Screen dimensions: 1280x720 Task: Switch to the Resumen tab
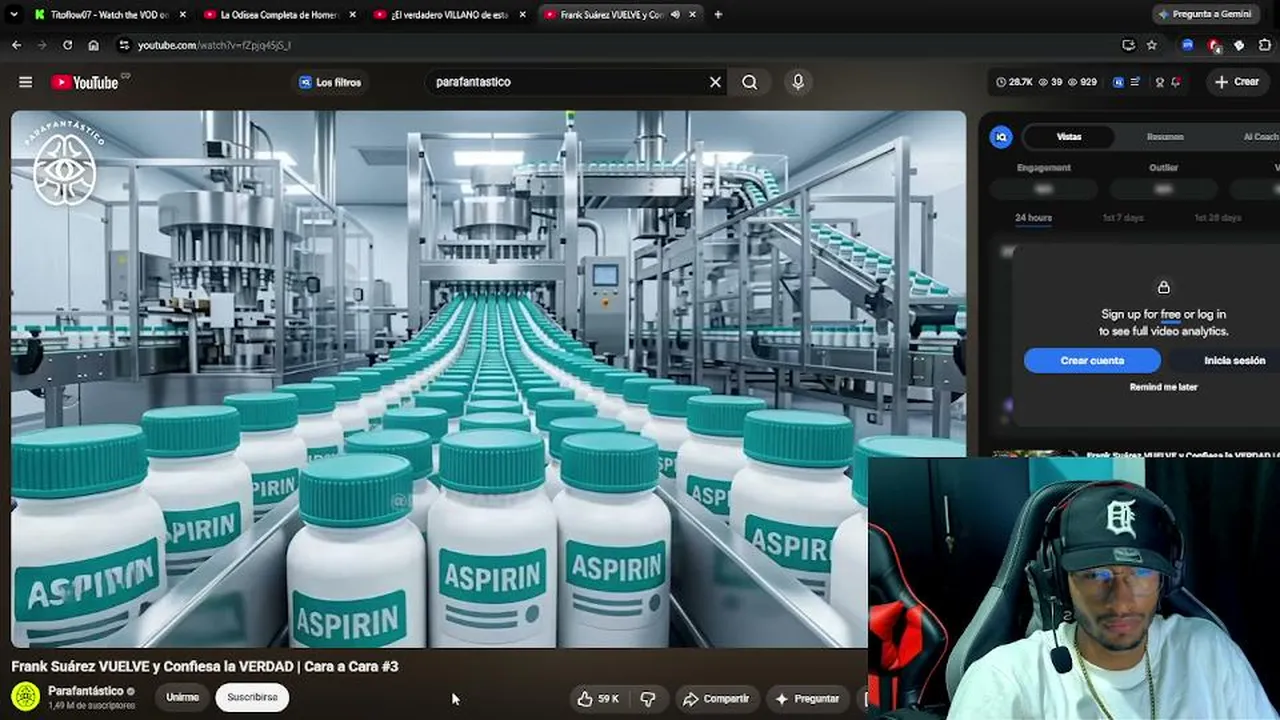point(1165,137)
